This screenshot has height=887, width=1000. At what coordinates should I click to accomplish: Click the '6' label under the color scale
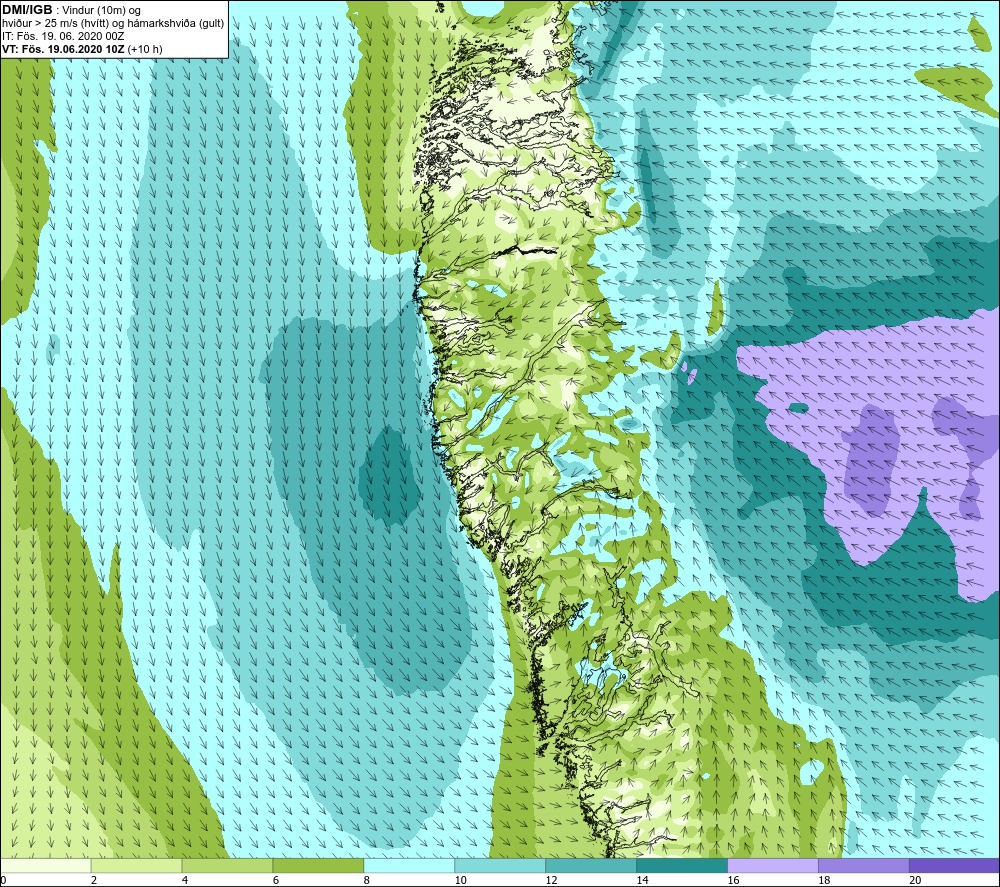point(276,880)
